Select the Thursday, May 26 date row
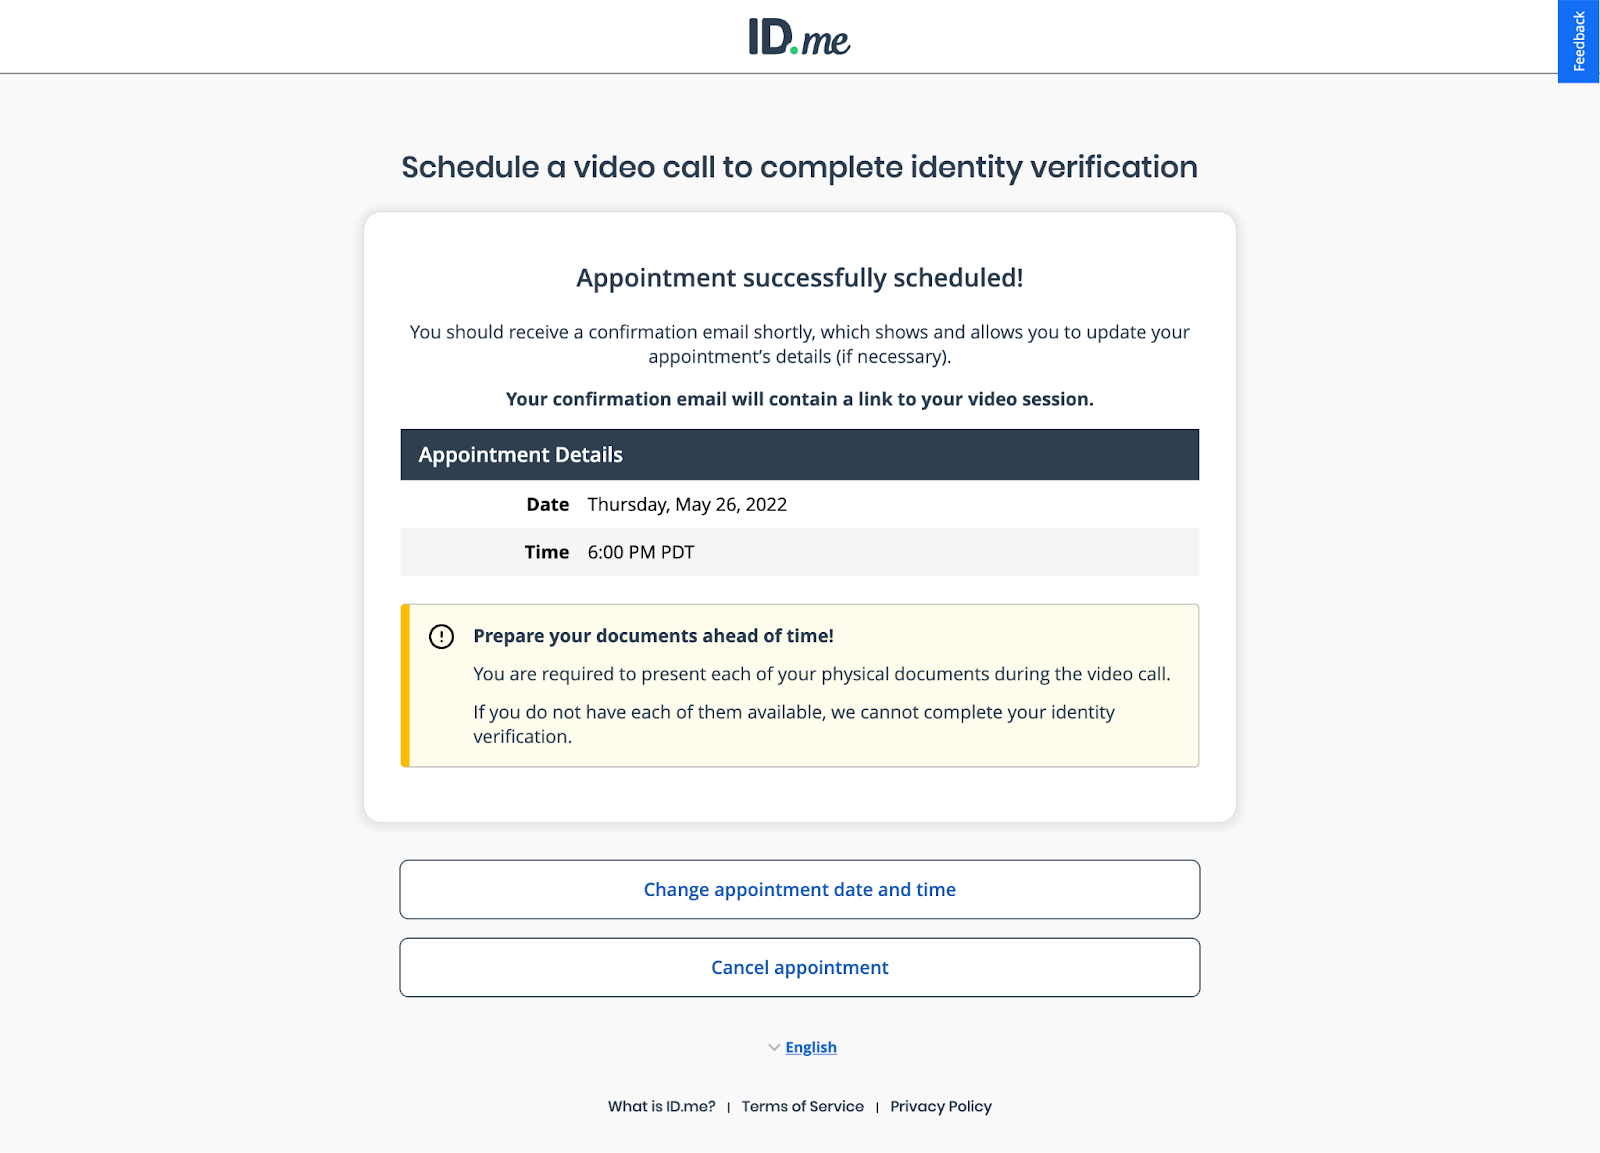 pyautogui.click(x=799, y=504)
